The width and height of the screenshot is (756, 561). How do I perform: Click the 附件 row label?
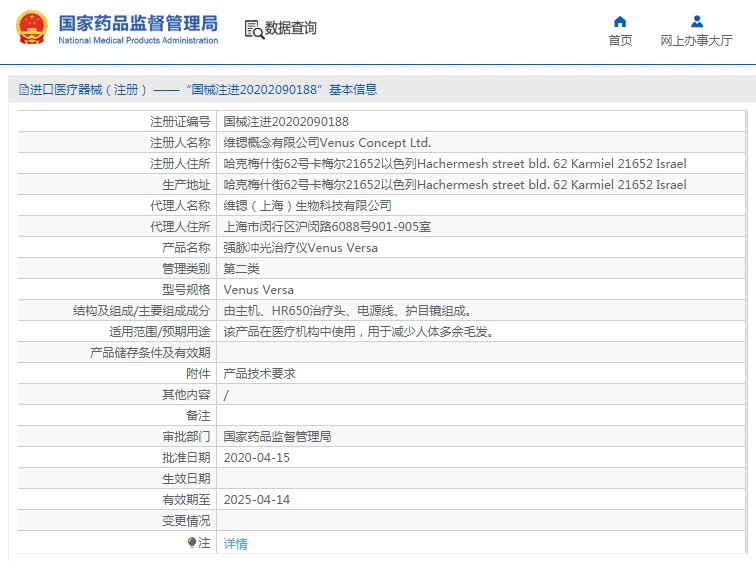coord(198,374)
